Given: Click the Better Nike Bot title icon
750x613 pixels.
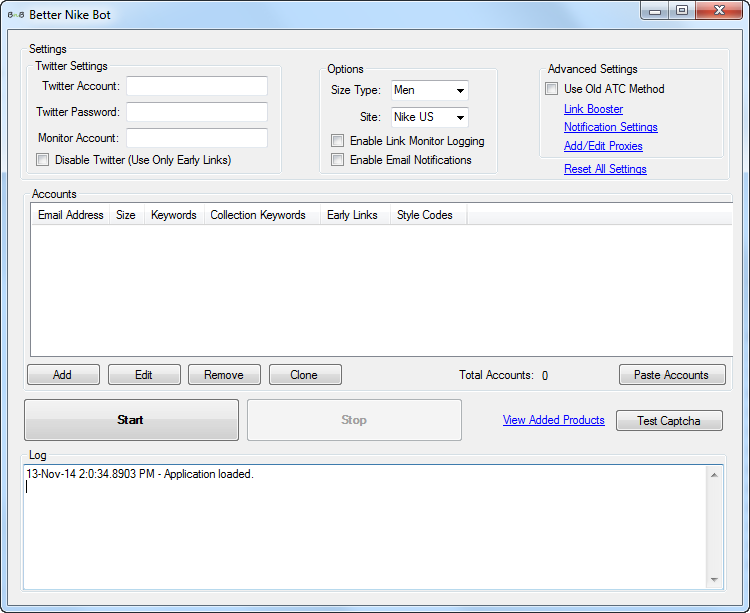Looking at the screenshot, I should click(x=15, y=15).
